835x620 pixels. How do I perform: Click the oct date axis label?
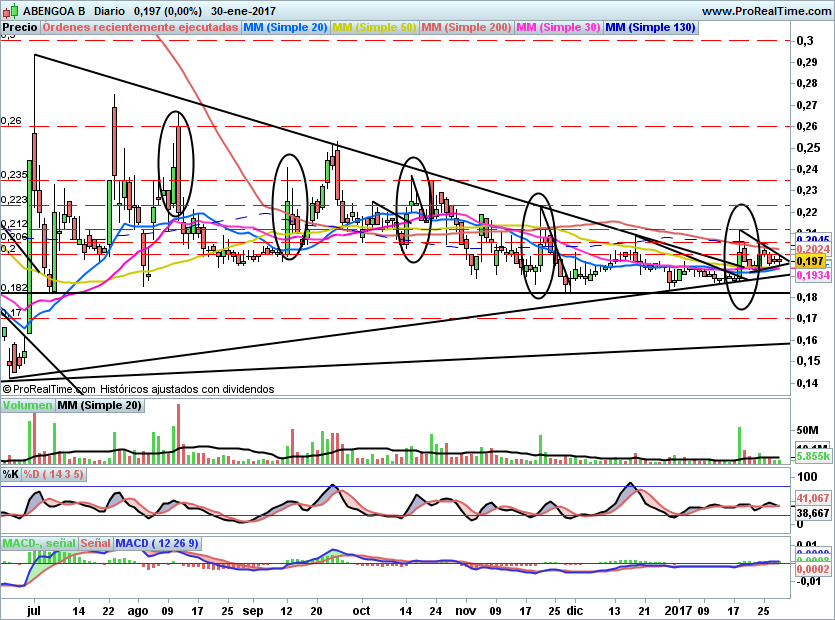point(361,610)
